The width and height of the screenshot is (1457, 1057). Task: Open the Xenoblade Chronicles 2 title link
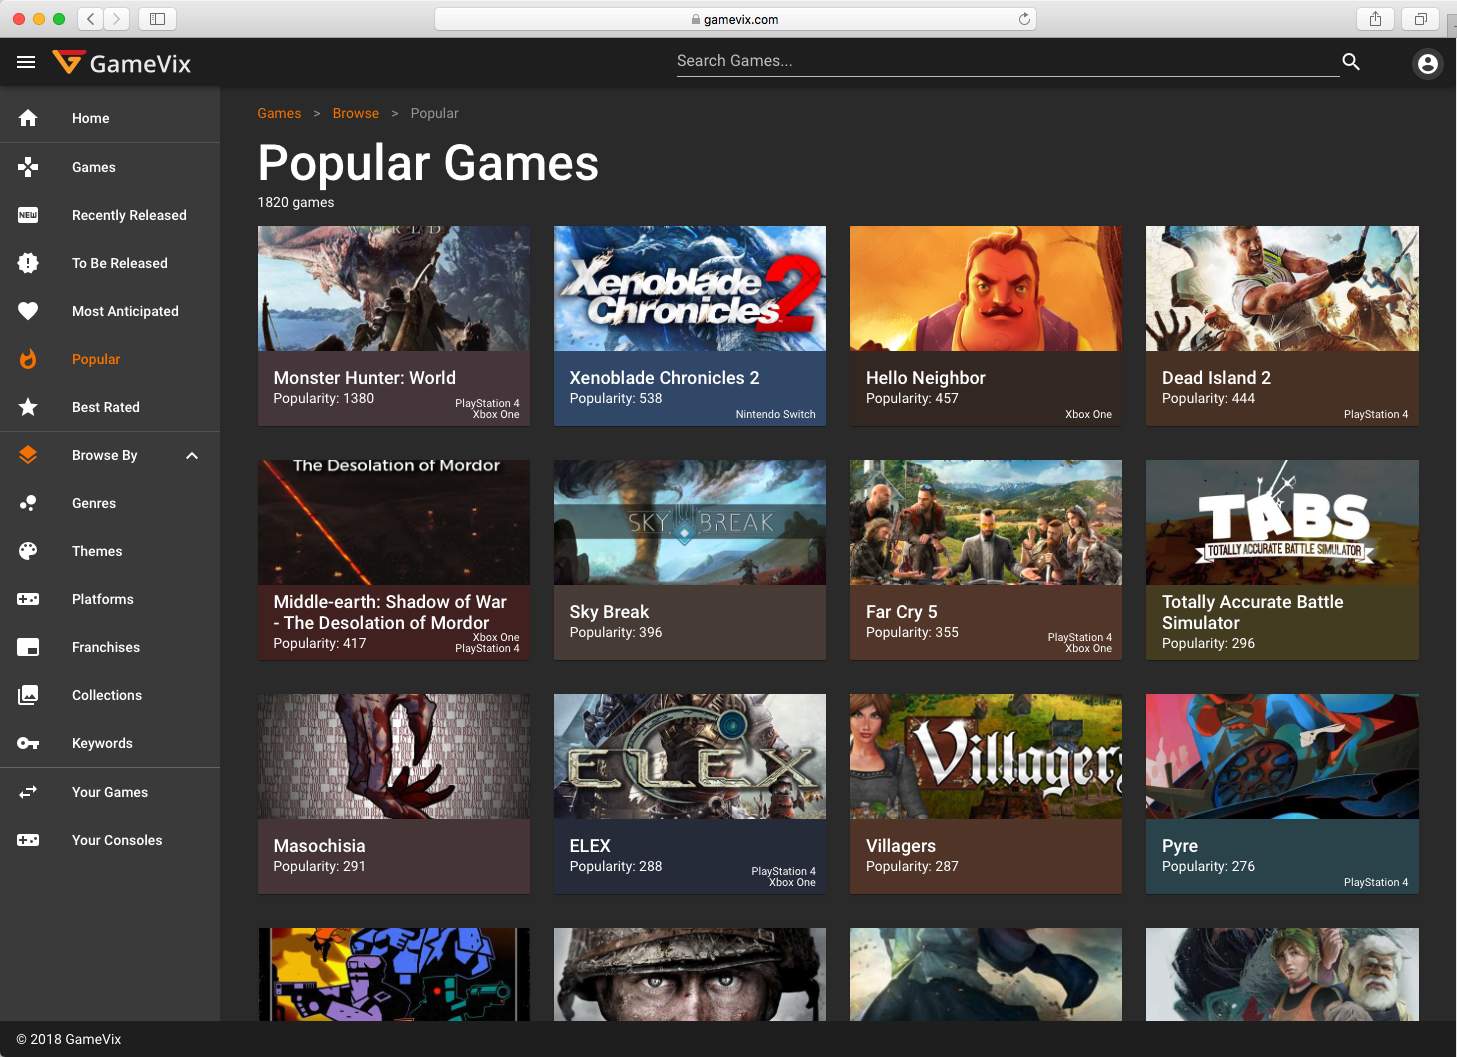665,378
